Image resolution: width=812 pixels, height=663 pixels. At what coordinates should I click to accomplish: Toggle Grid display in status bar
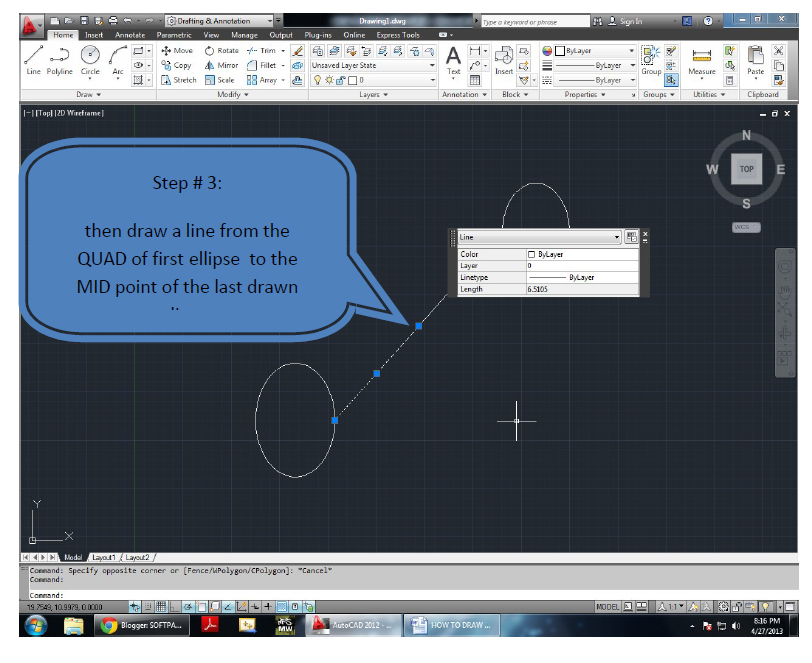pos(161,607)
